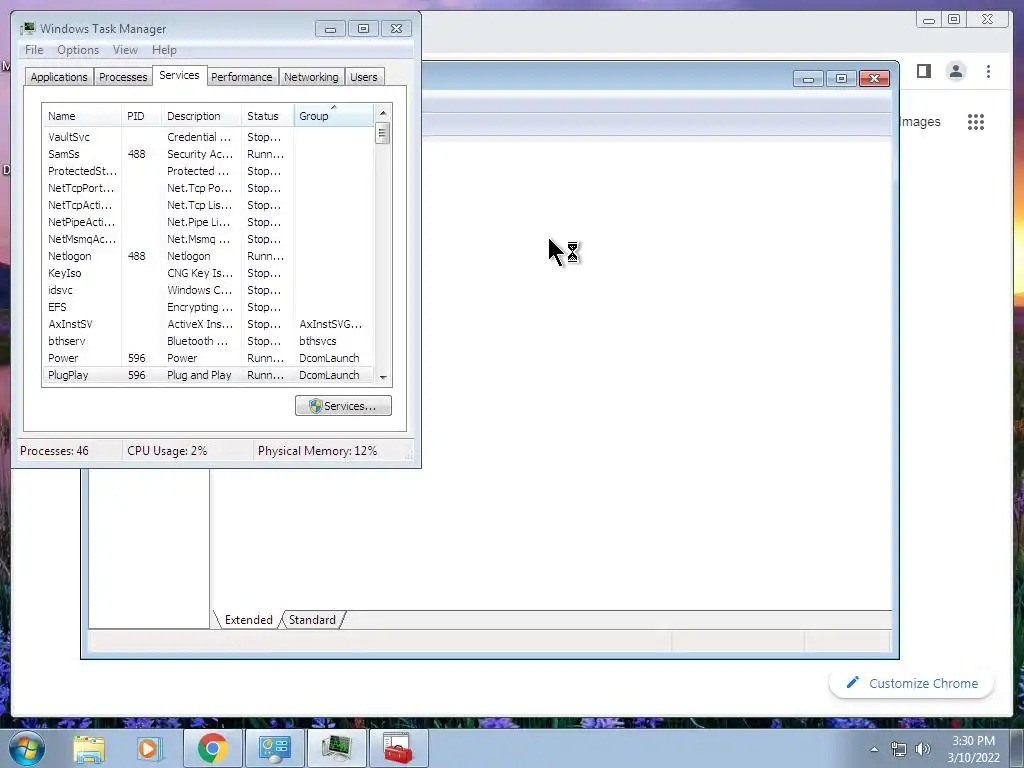Open the View menu in Task Manager
The image size is (1024, 768).
(125, 50)
